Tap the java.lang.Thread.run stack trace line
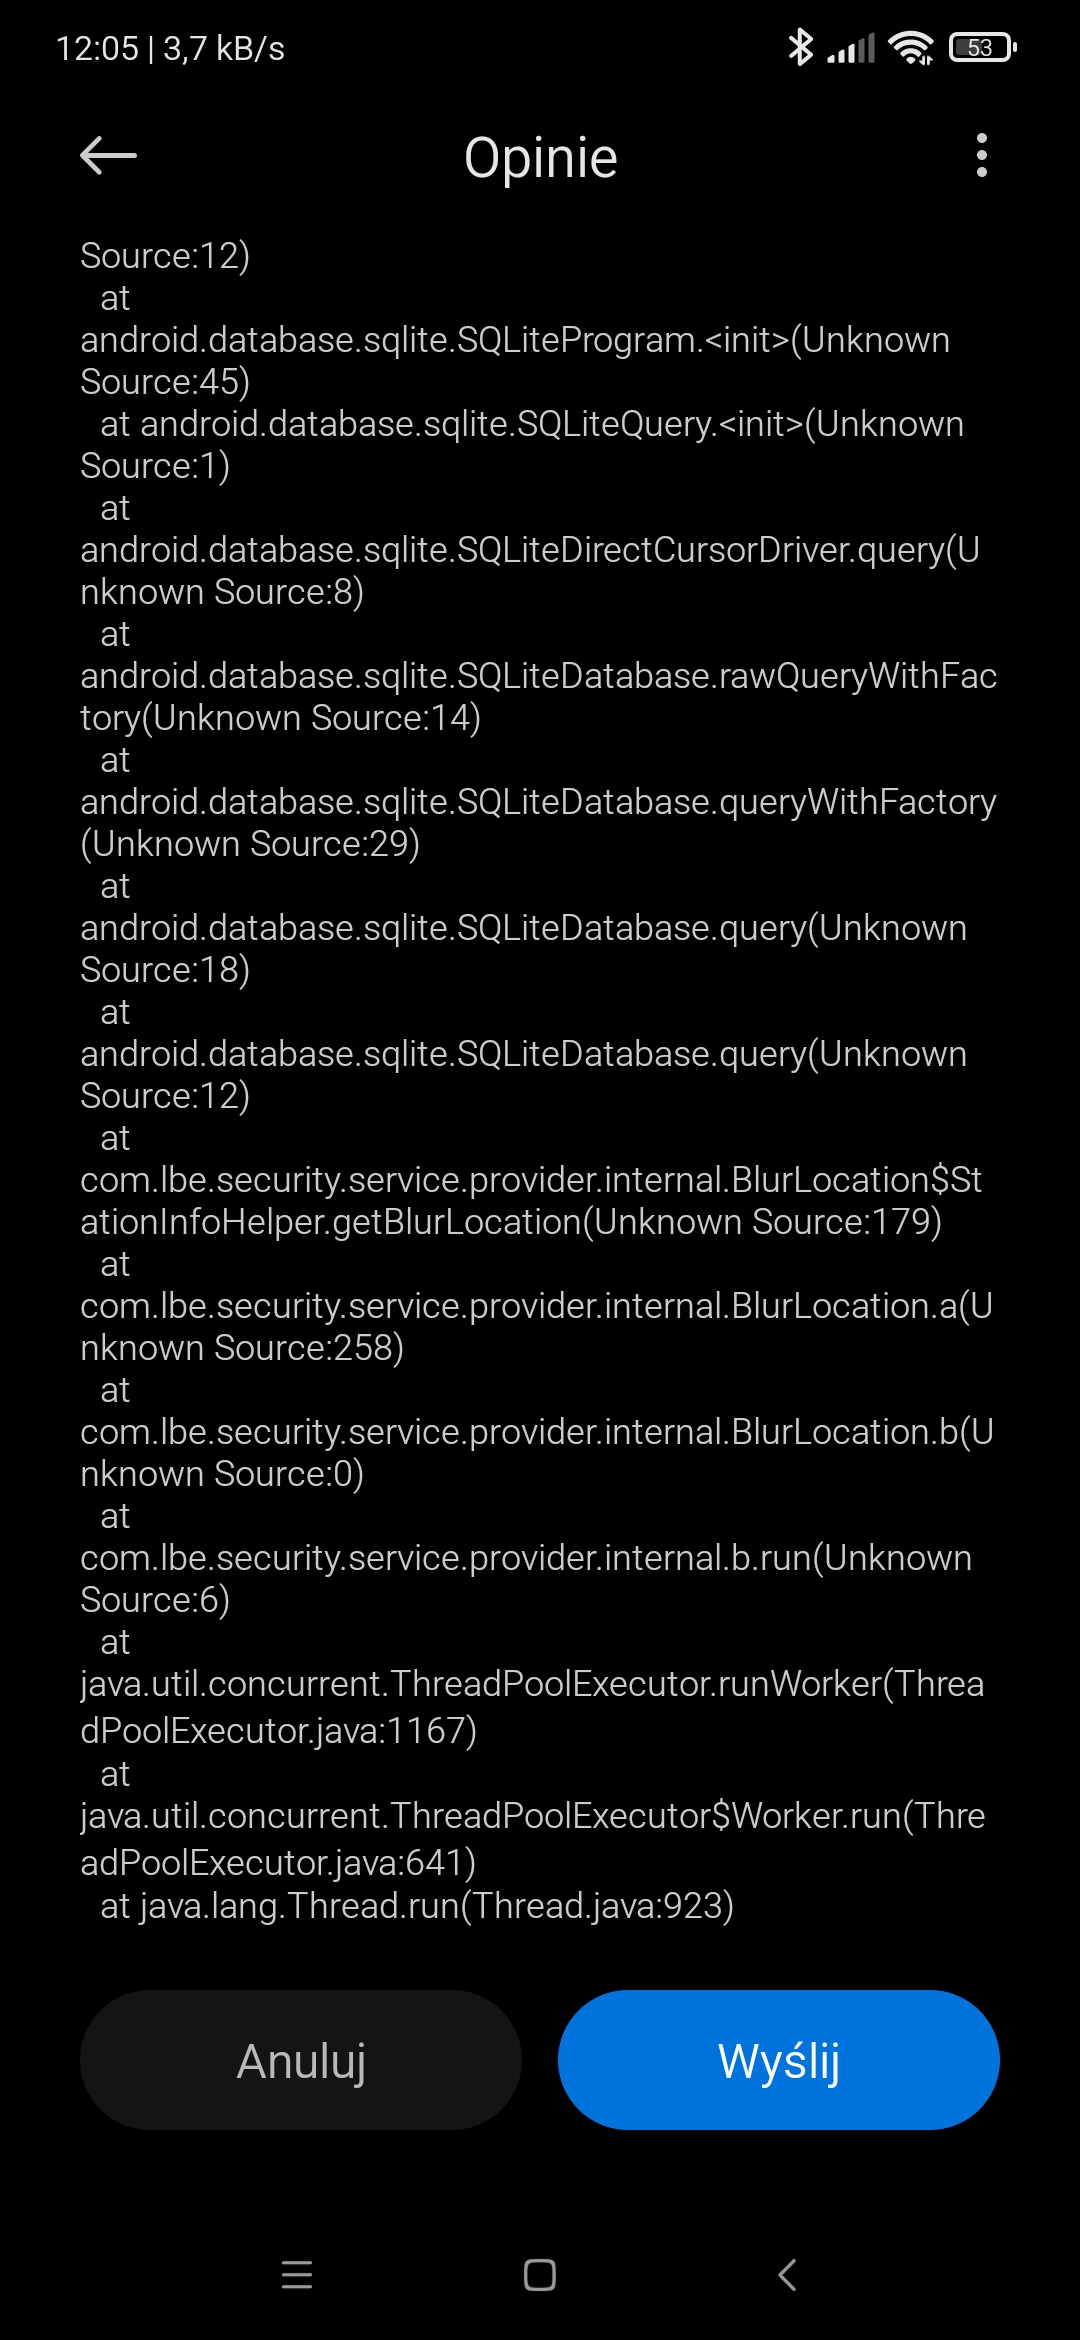This screenshot has width=1080, height=2340. (x=417, y=1906)
